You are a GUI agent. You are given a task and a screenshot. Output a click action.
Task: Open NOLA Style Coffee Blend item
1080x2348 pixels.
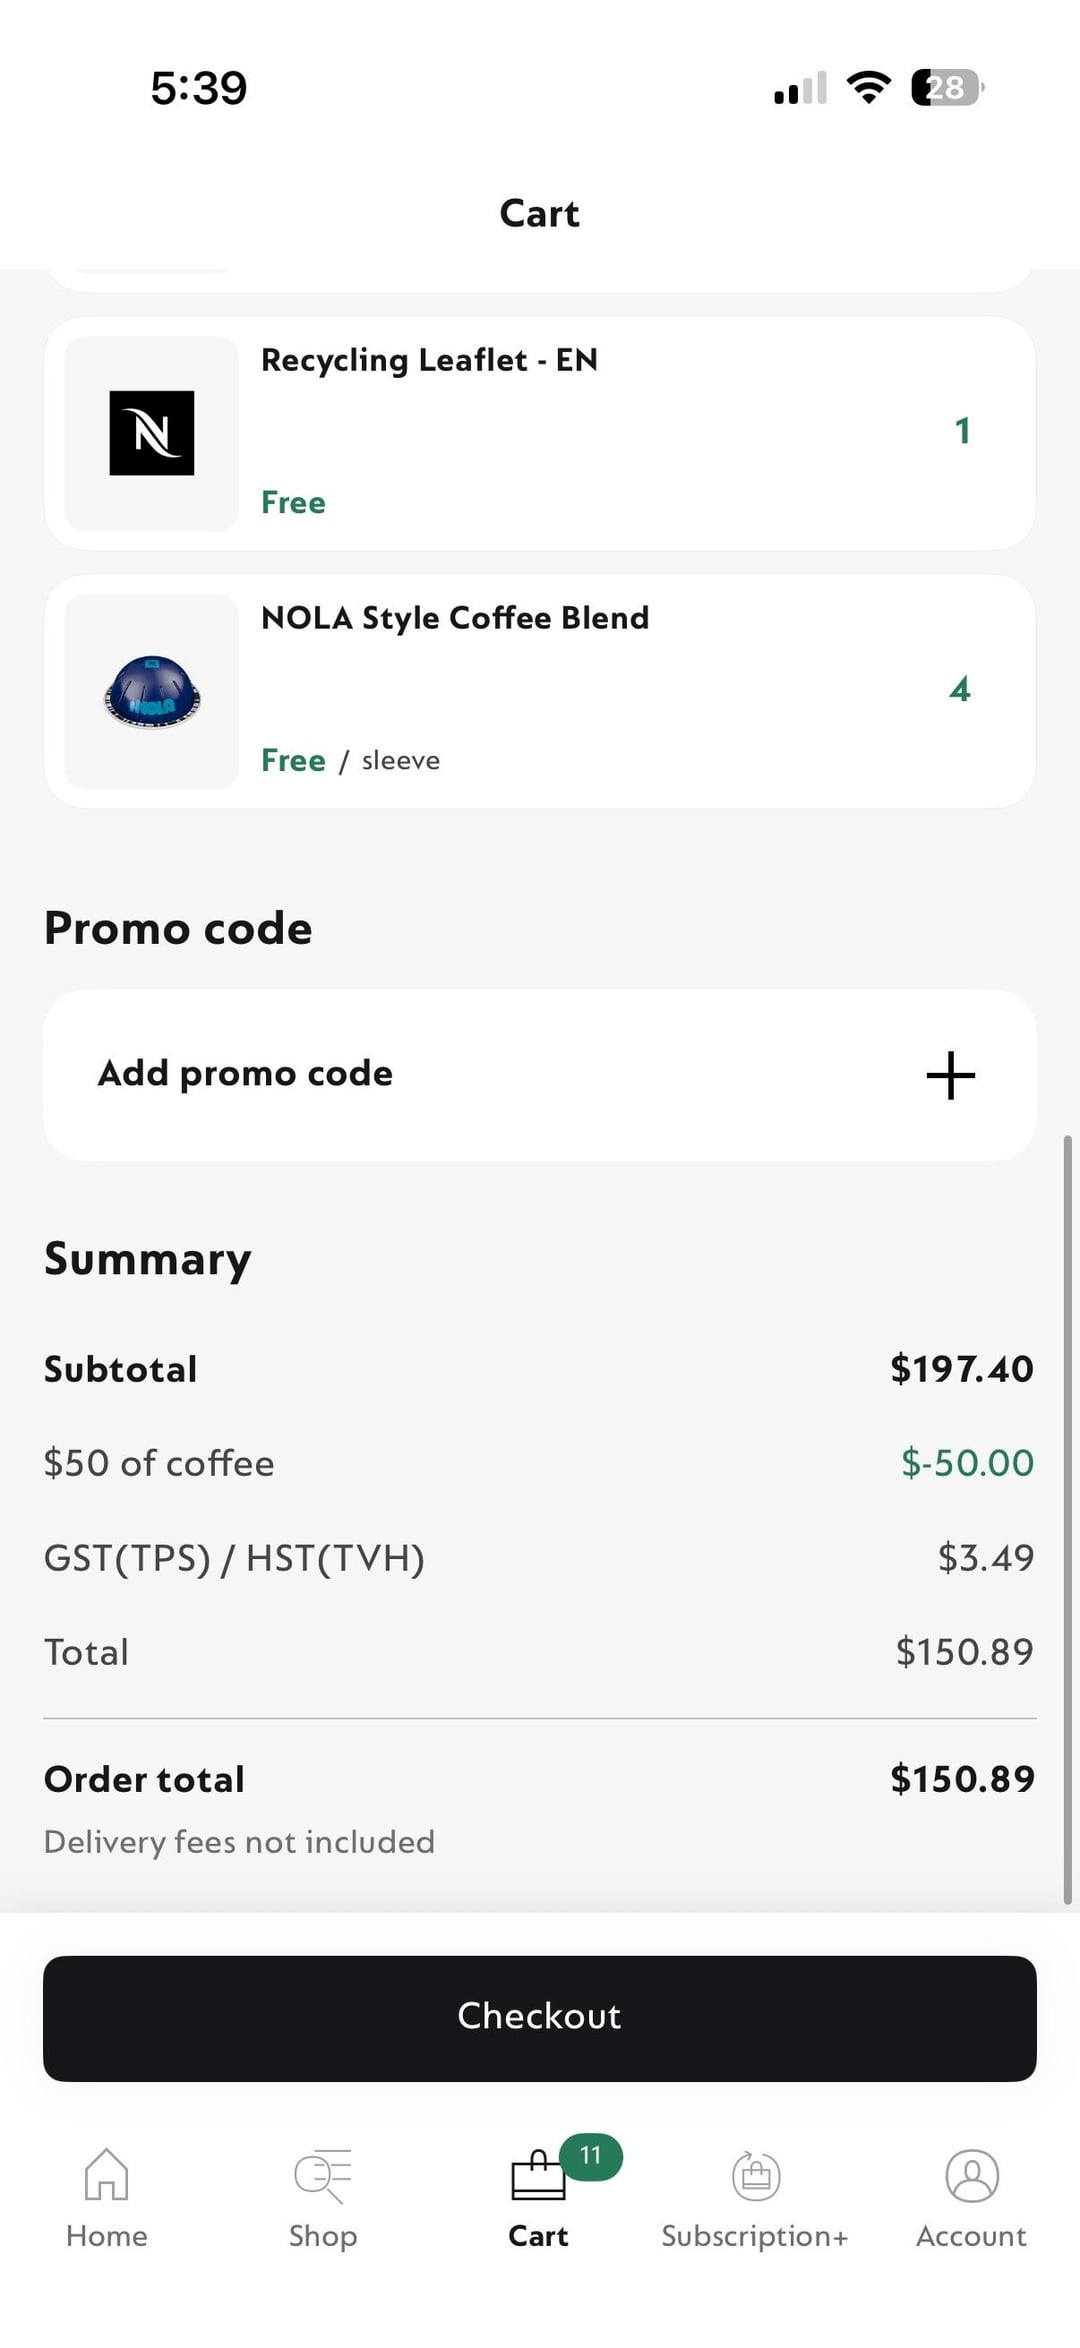coord(455,618)
